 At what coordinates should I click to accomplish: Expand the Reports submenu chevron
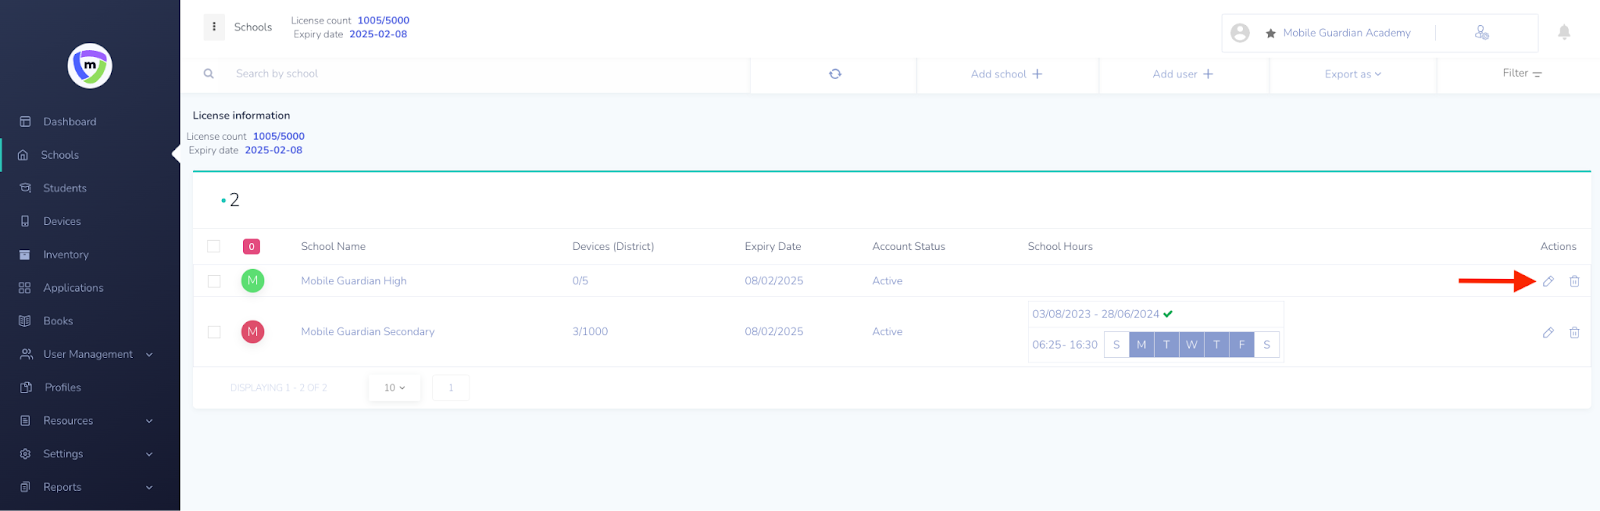(149, 487)
